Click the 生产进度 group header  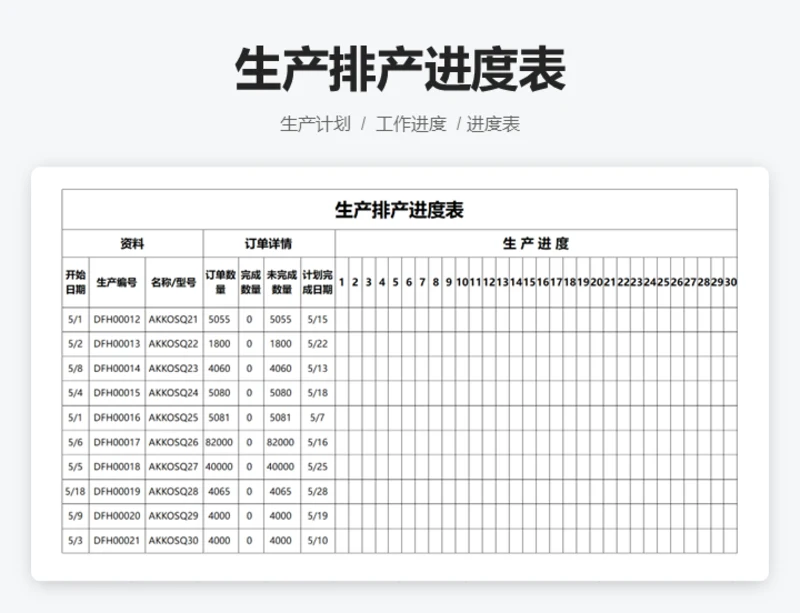(x=536, y=243)
